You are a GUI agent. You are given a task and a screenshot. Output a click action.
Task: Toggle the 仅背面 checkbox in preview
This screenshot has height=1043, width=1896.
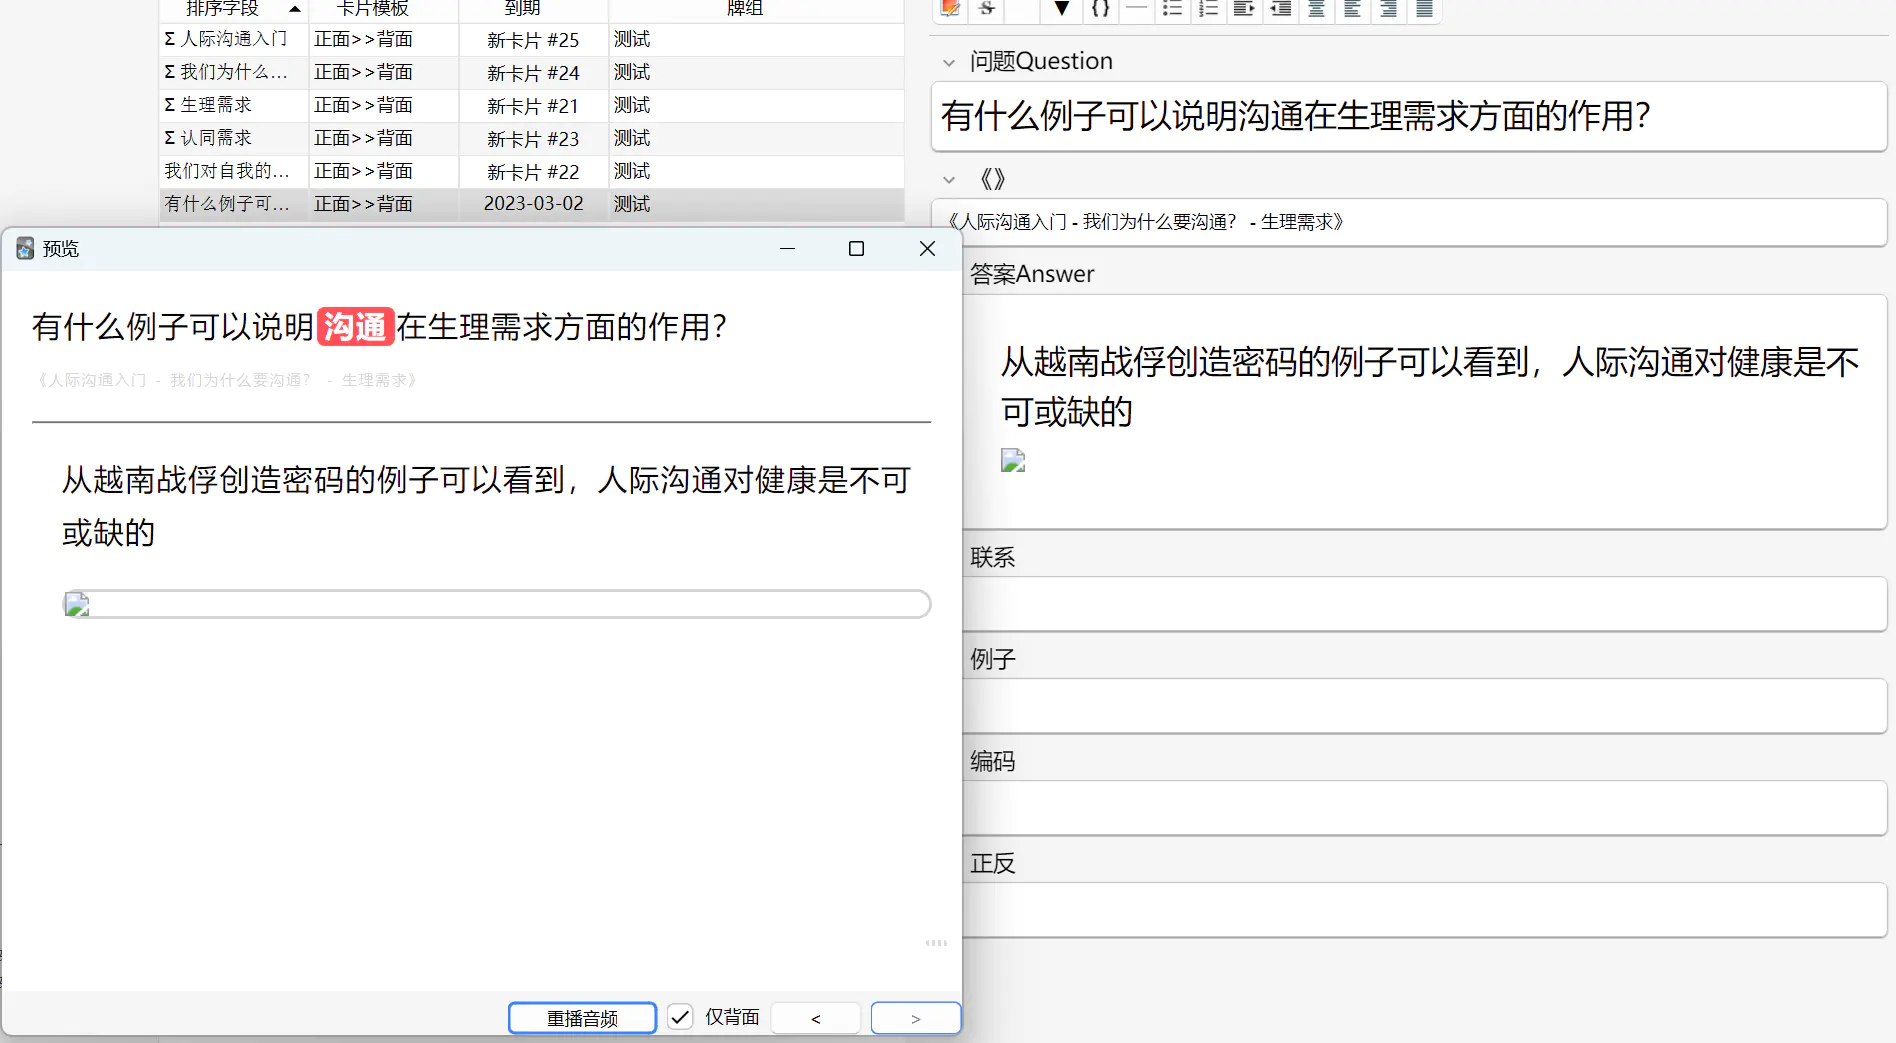pos(680,1017)
